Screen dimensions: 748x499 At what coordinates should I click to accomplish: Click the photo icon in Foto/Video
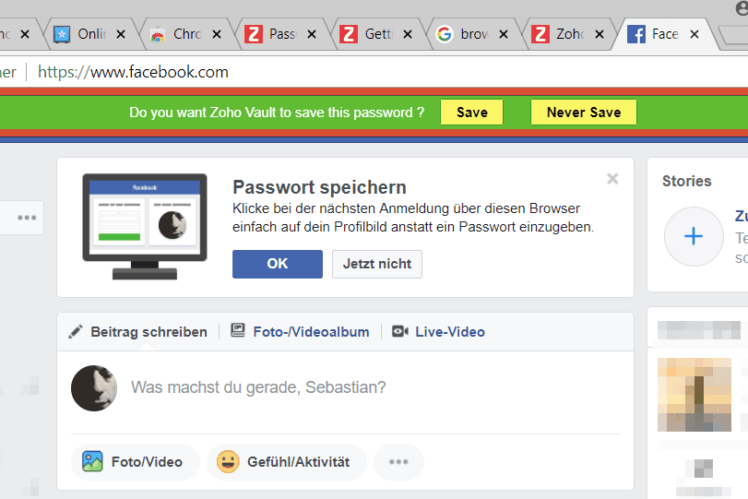point(92,461)
